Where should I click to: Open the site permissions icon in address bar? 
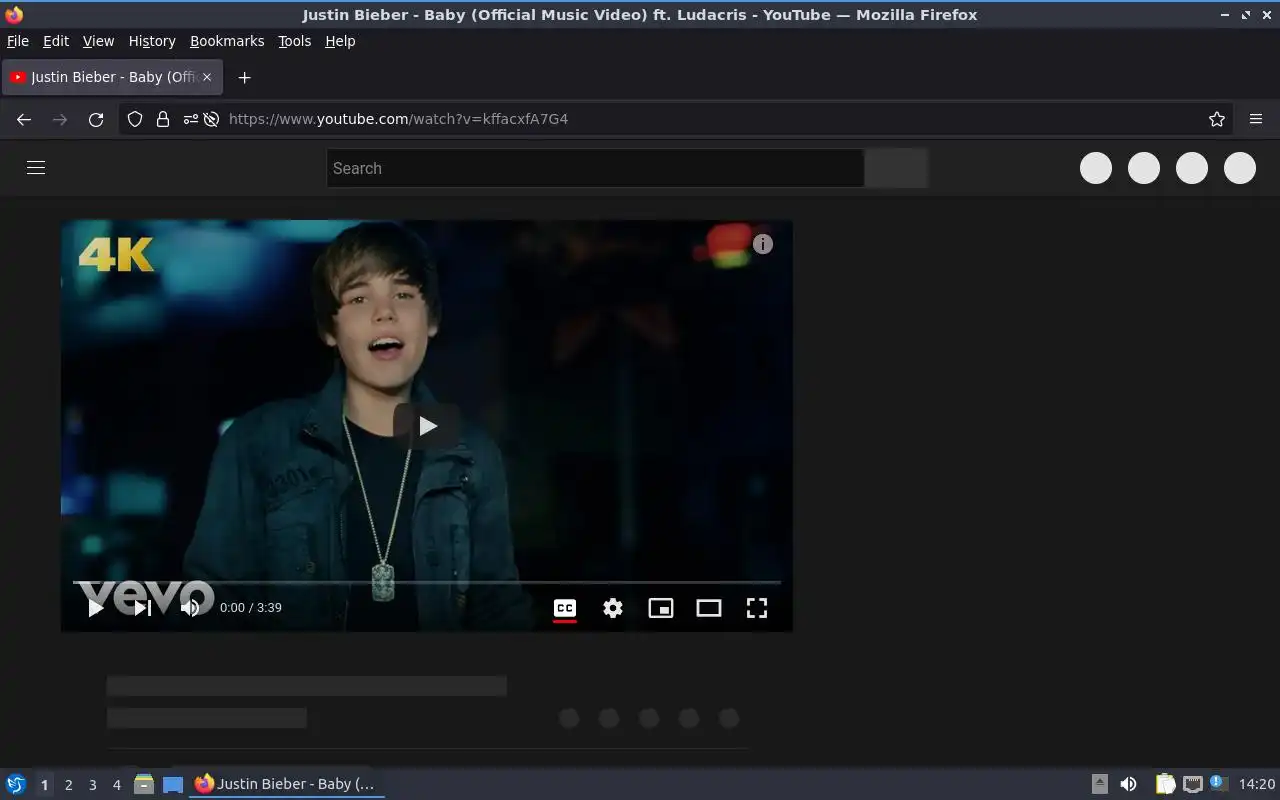pos(190,119)
